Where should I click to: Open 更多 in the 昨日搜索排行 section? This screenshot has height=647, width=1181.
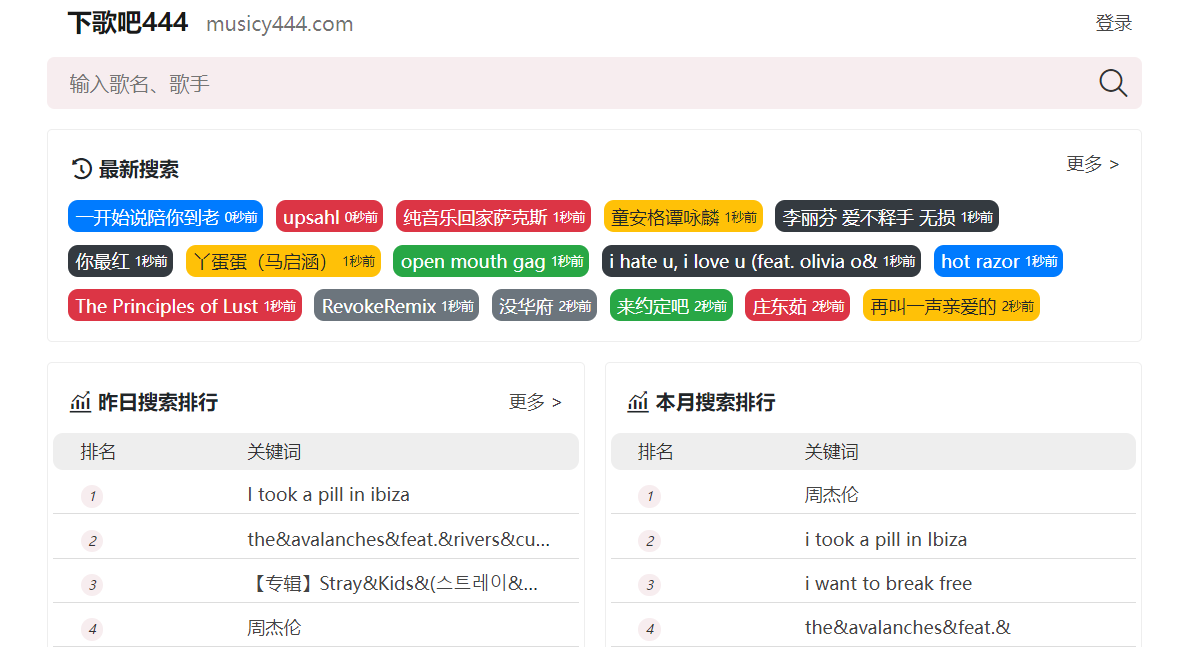(x=535, y=401)
